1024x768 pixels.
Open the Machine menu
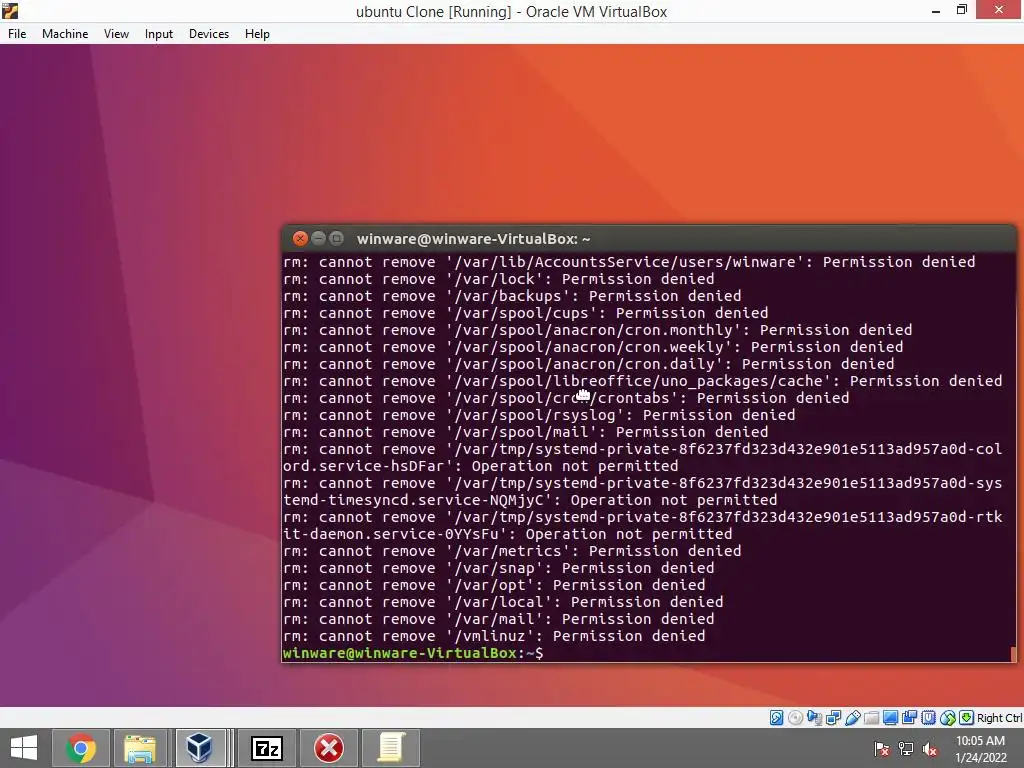click(65, 34)
